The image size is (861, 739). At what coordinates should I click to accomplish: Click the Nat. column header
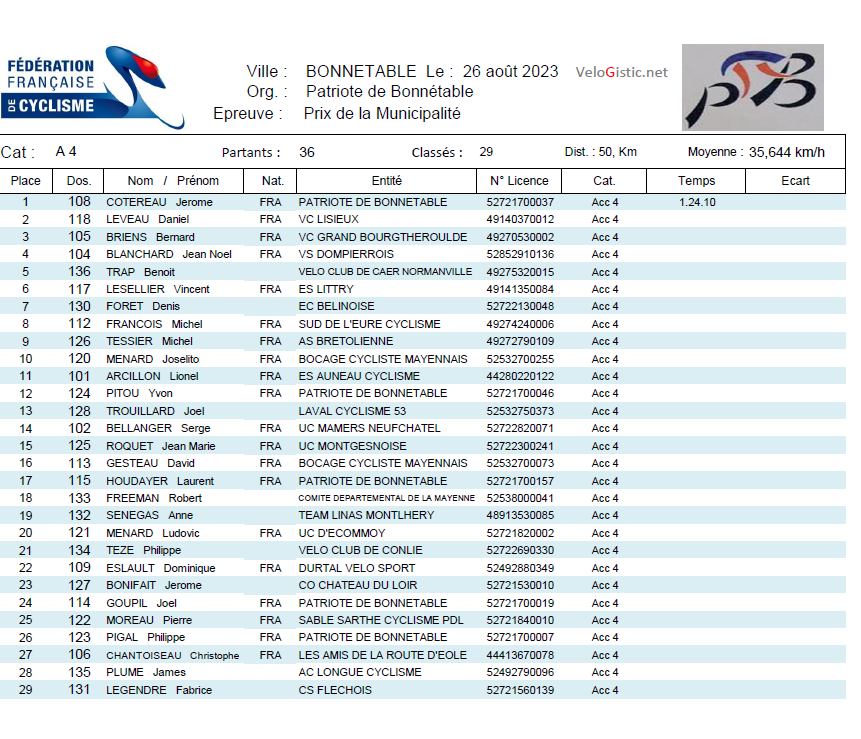pos(272,181)
